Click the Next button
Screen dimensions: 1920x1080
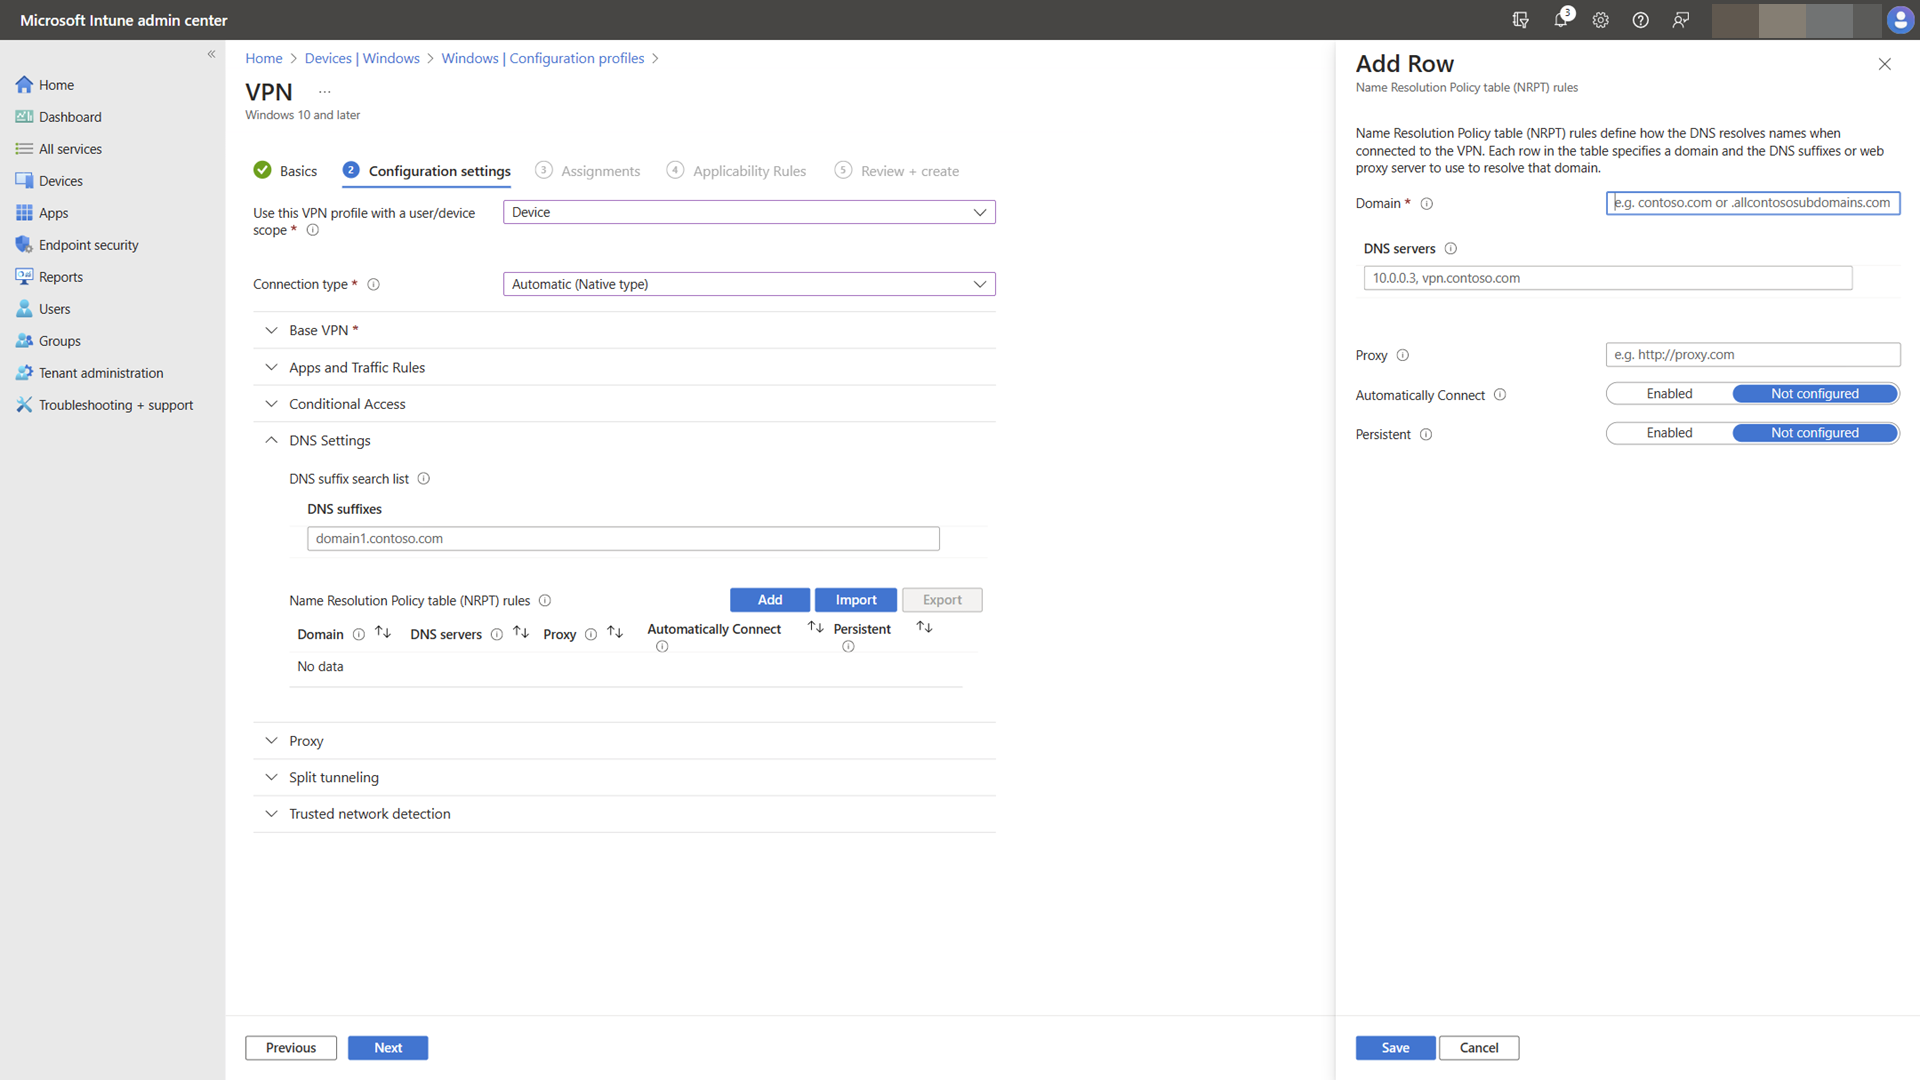coord(388,1048)
